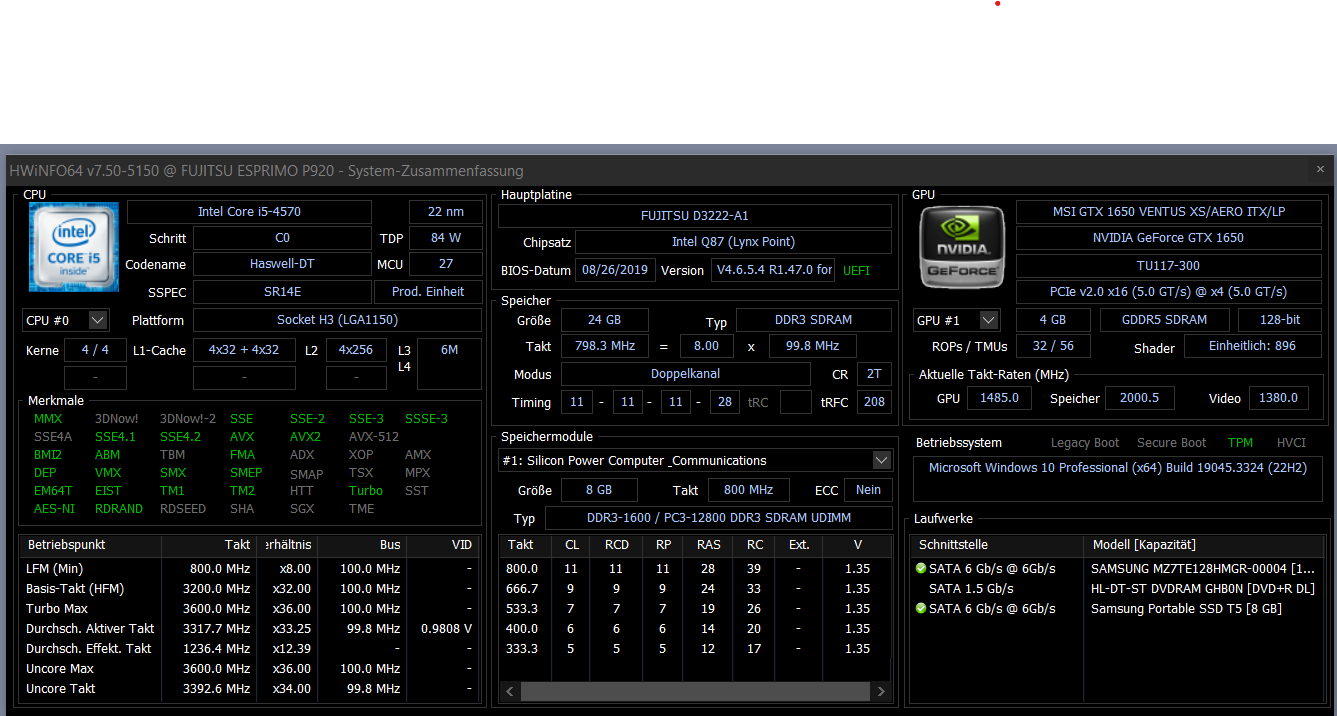Click the GDDR5 SDRAM video memory field
Image resolution: width=1337 pixels, height=716 pixels.
pos(1165,320)
